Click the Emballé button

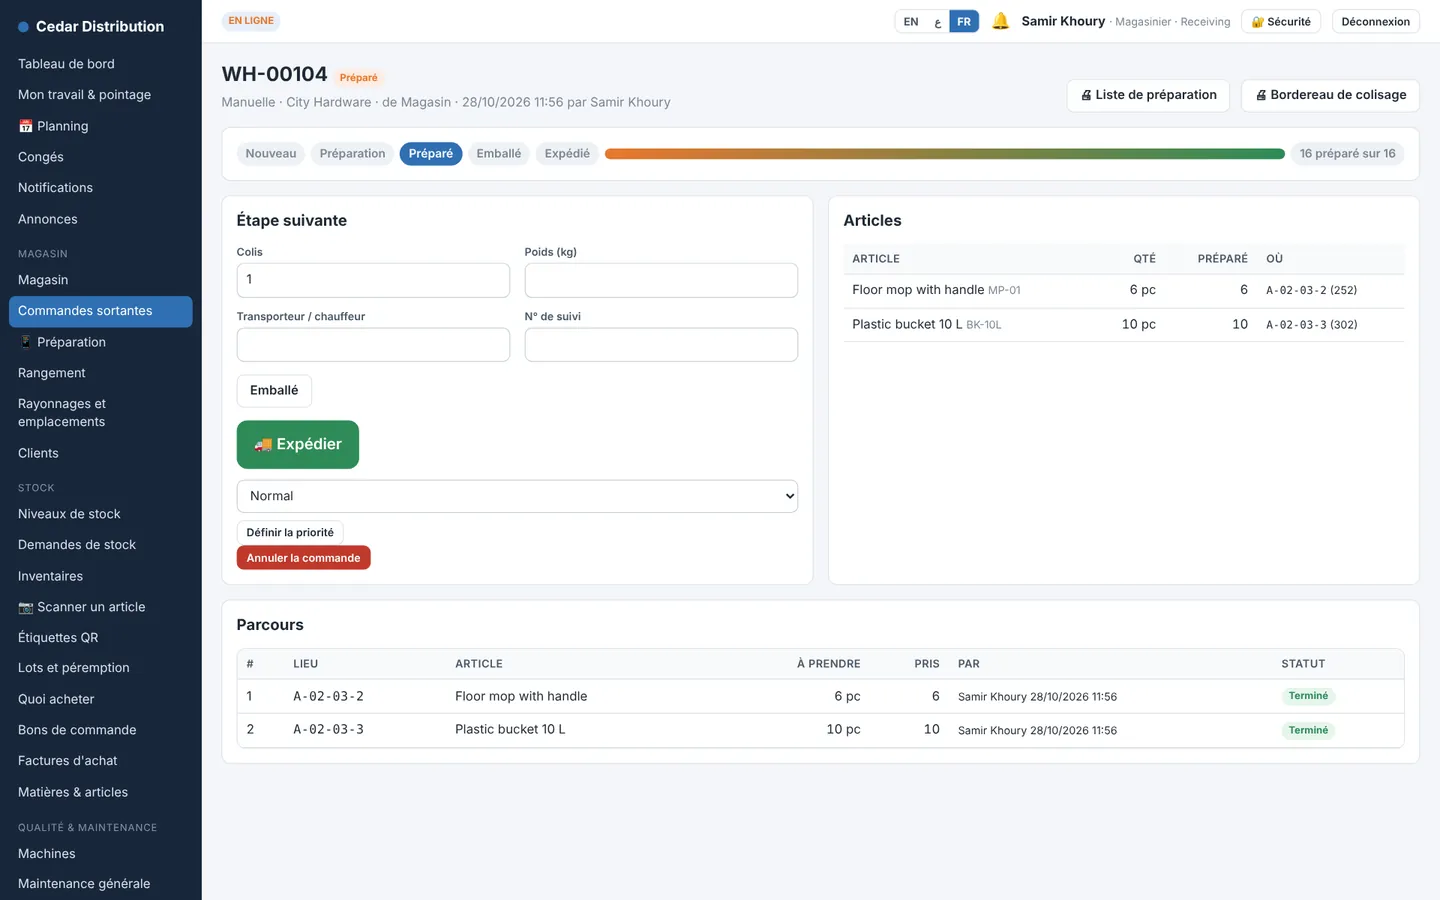[274, 391]
